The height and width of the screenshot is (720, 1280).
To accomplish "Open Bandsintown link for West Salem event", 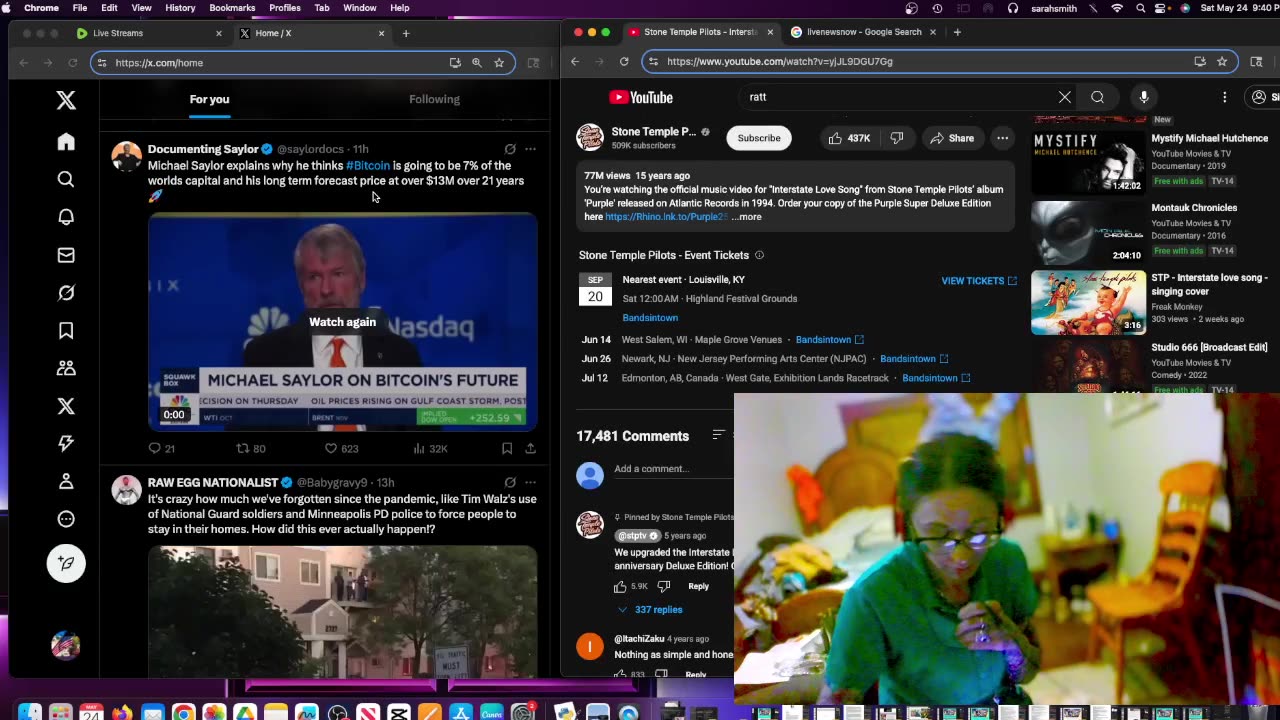I will 829,340.
